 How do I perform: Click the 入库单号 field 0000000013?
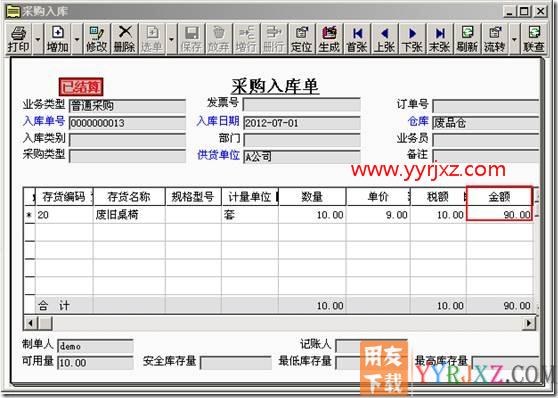[x=127, y=123]
